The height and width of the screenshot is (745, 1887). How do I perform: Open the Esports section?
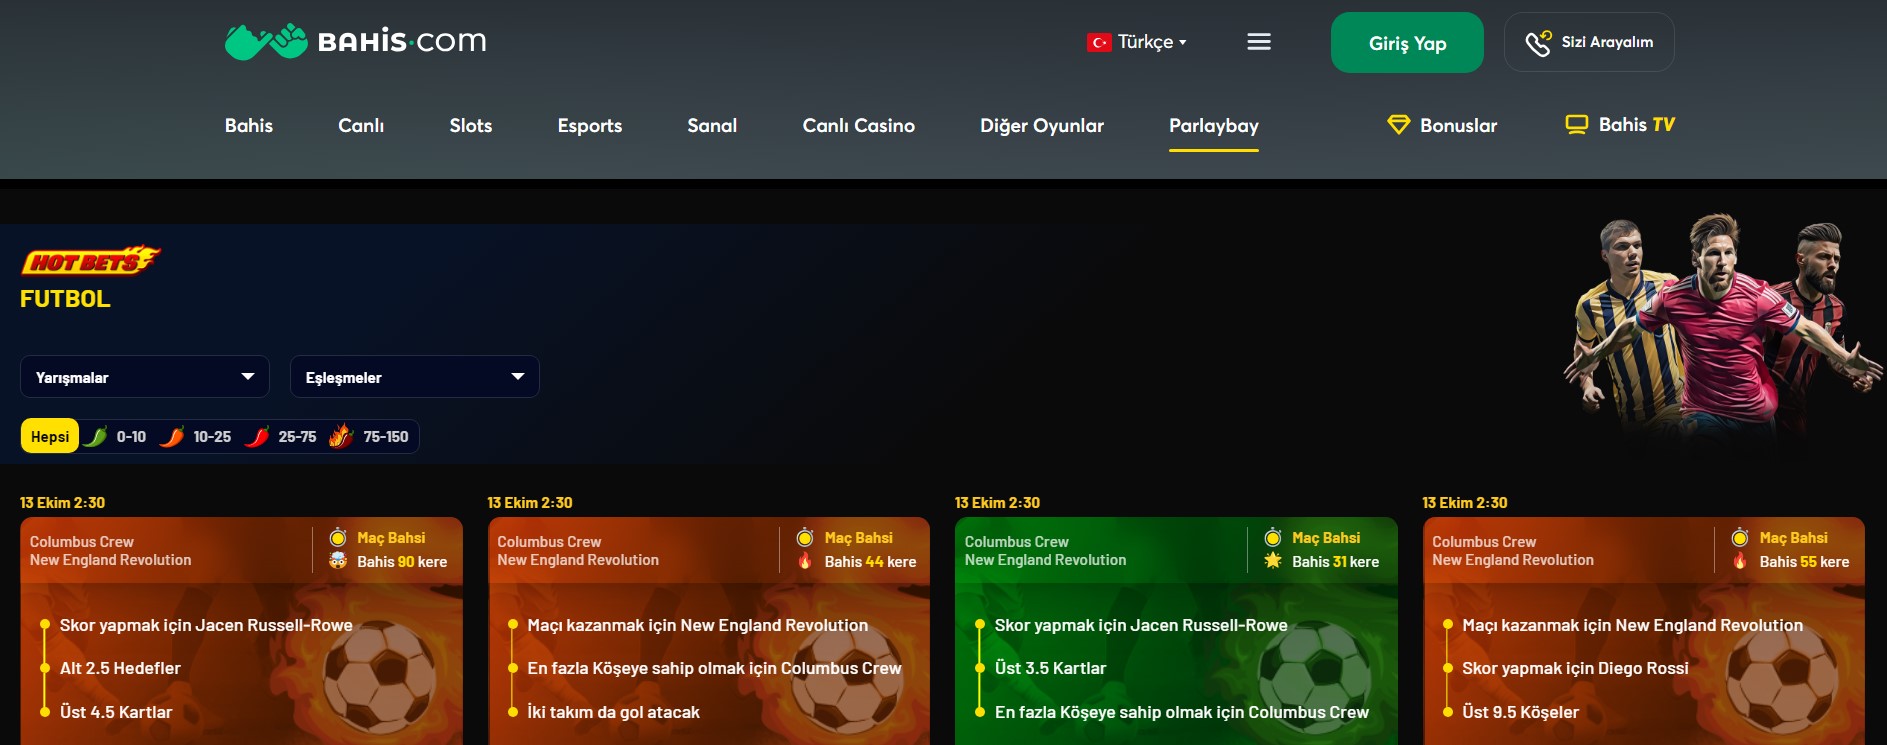pyautogui.click(x=589, y=126)
